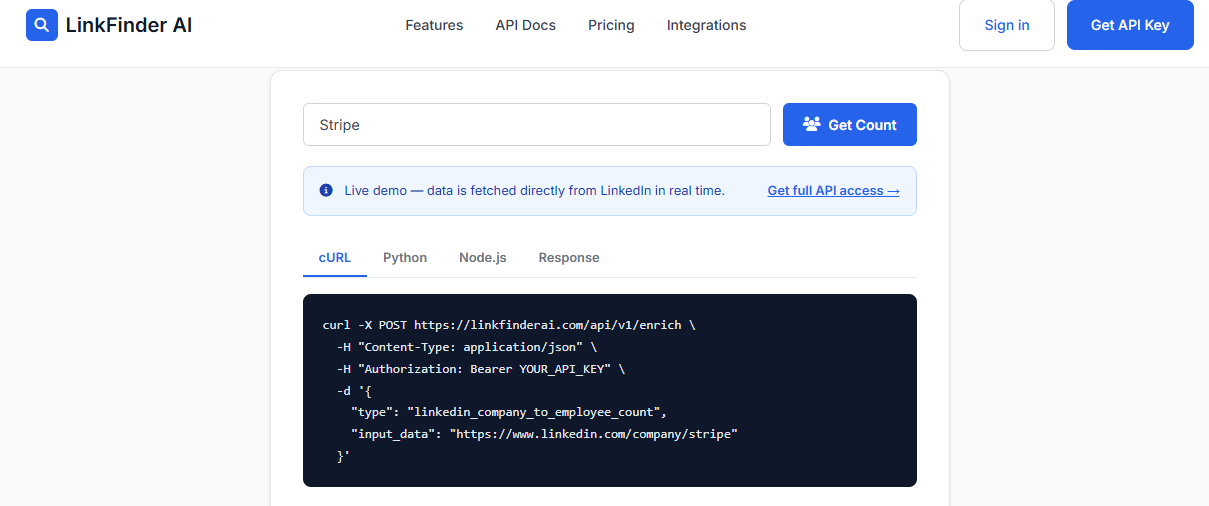
Task: Click the Content-Type: application/json header line
Action: [467, 347]
